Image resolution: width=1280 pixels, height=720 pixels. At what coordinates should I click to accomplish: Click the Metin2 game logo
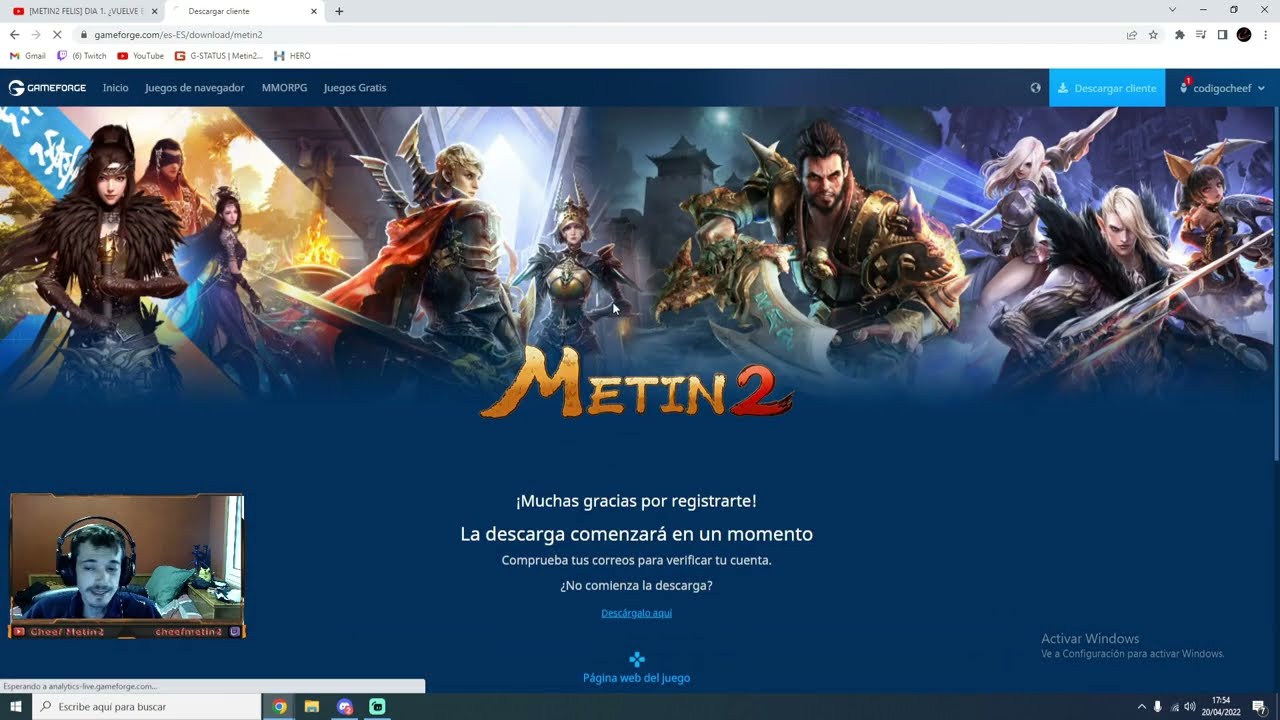tap(636, 384)
